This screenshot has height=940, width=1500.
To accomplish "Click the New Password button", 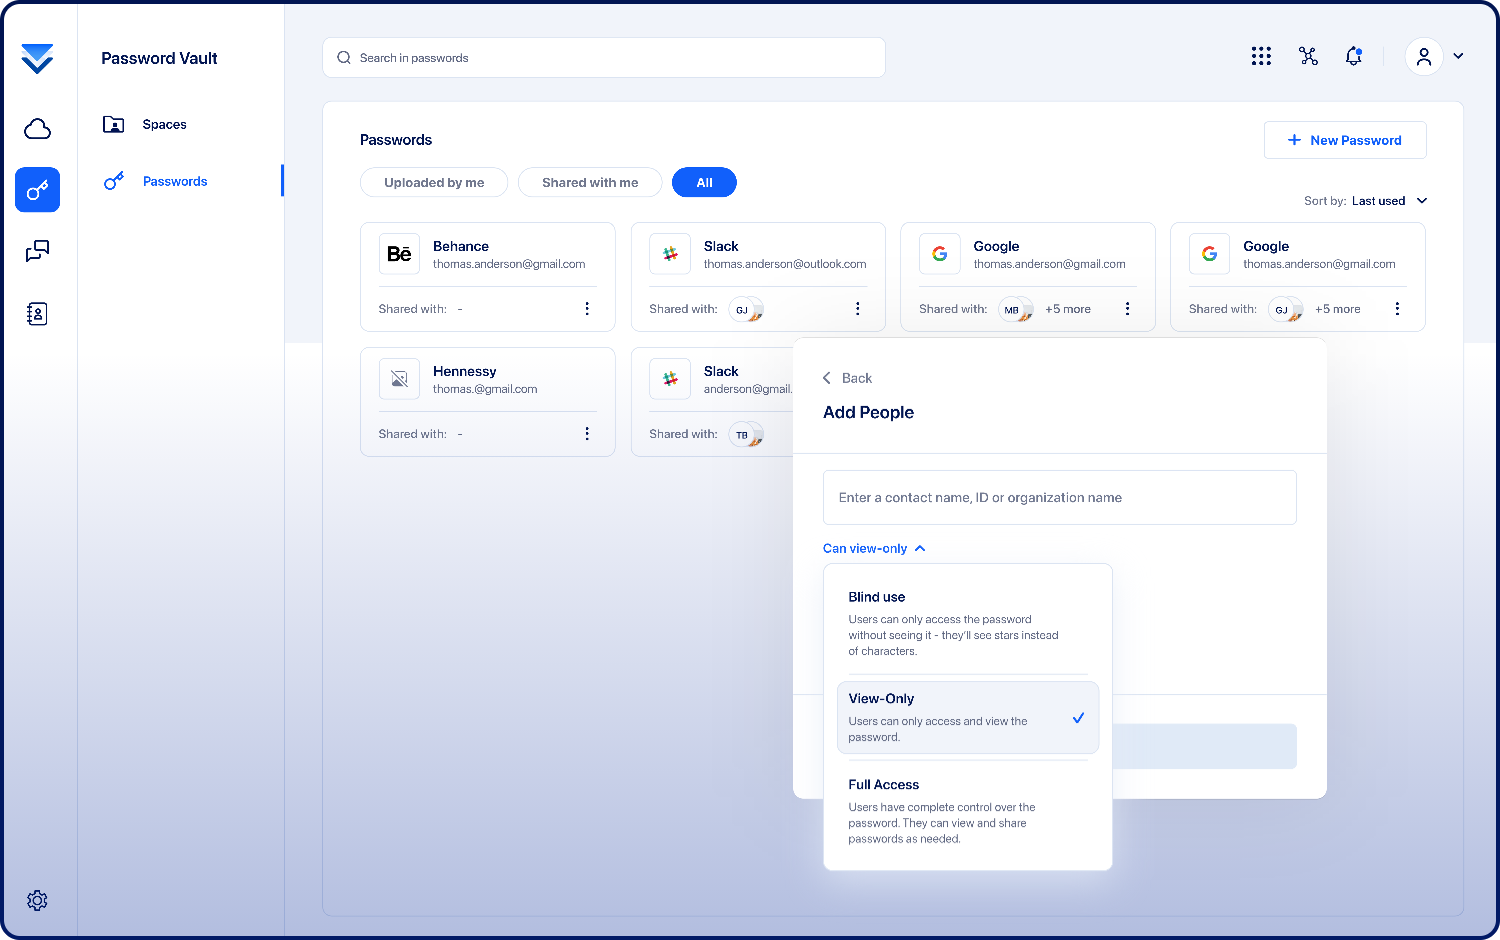I will 1344,140.
